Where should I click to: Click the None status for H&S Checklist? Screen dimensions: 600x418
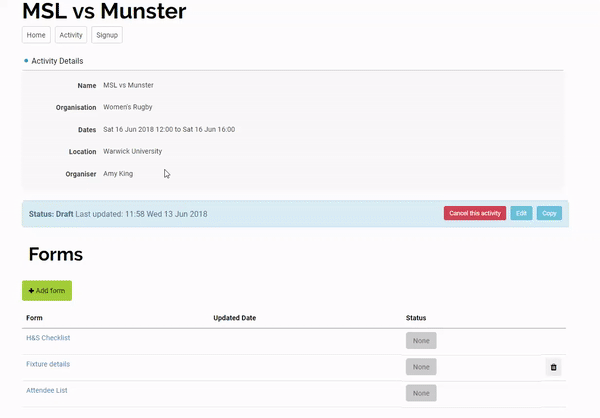pos(421,341)
